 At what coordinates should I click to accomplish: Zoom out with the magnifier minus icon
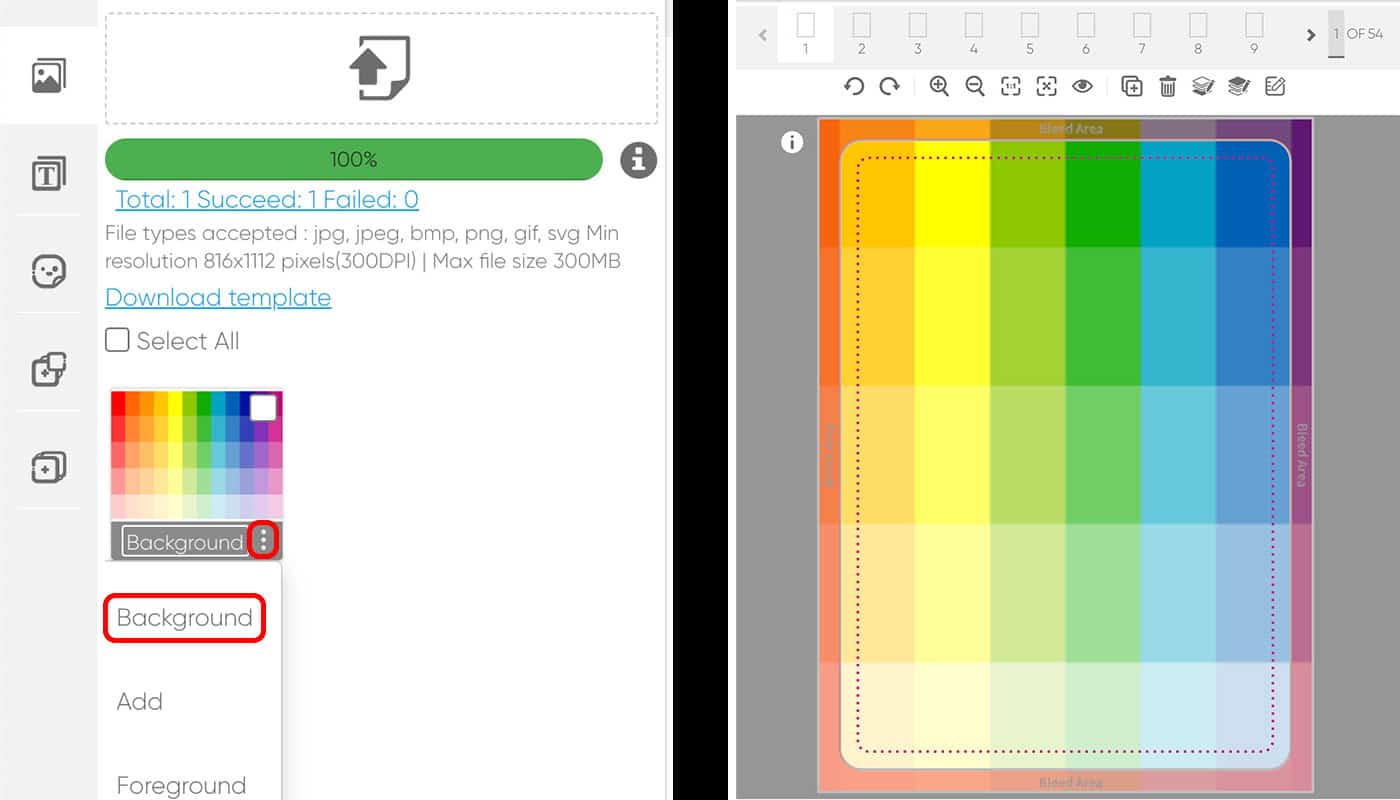coord(975,87)
